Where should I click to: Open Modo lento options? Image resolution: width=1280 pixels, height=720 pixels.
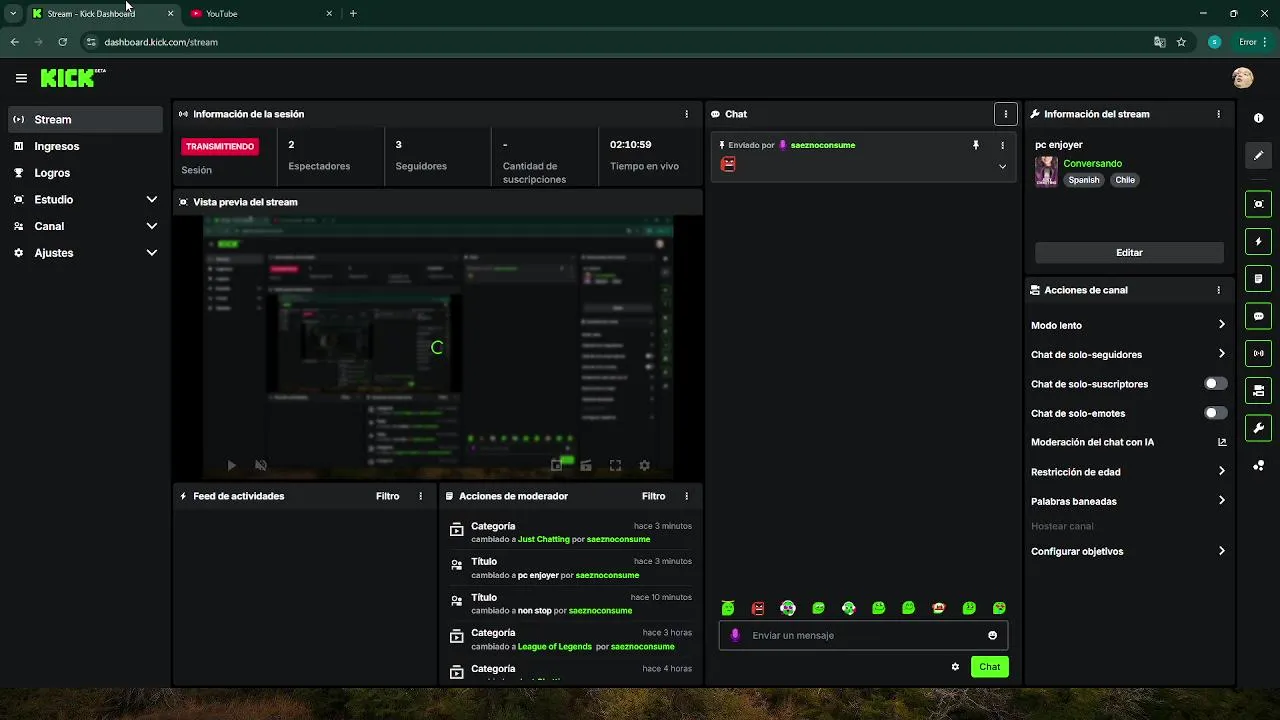point(1128,325)
